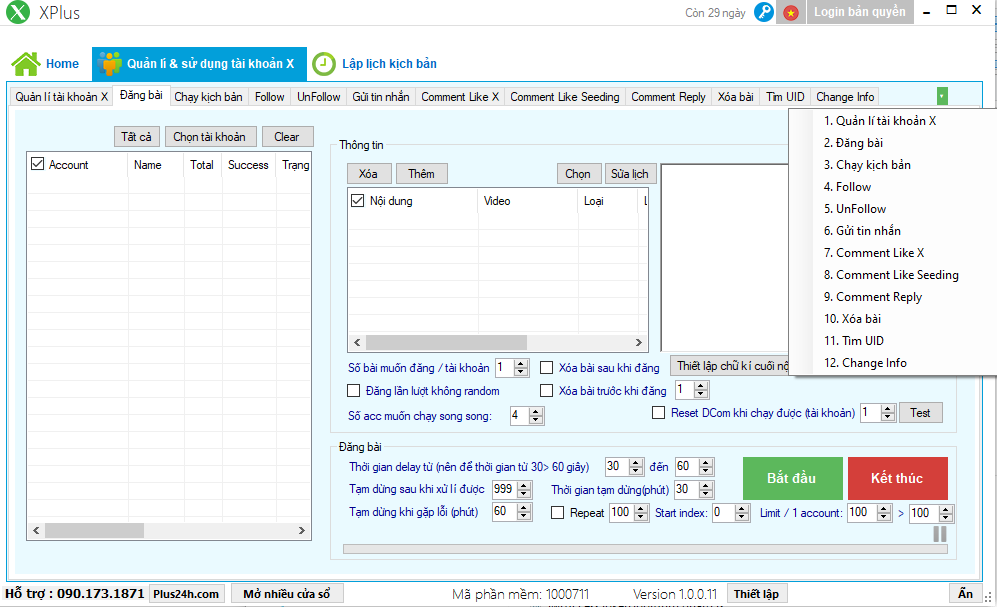
Task: Switch to the UnFollow tab
Action: (319, 97)
